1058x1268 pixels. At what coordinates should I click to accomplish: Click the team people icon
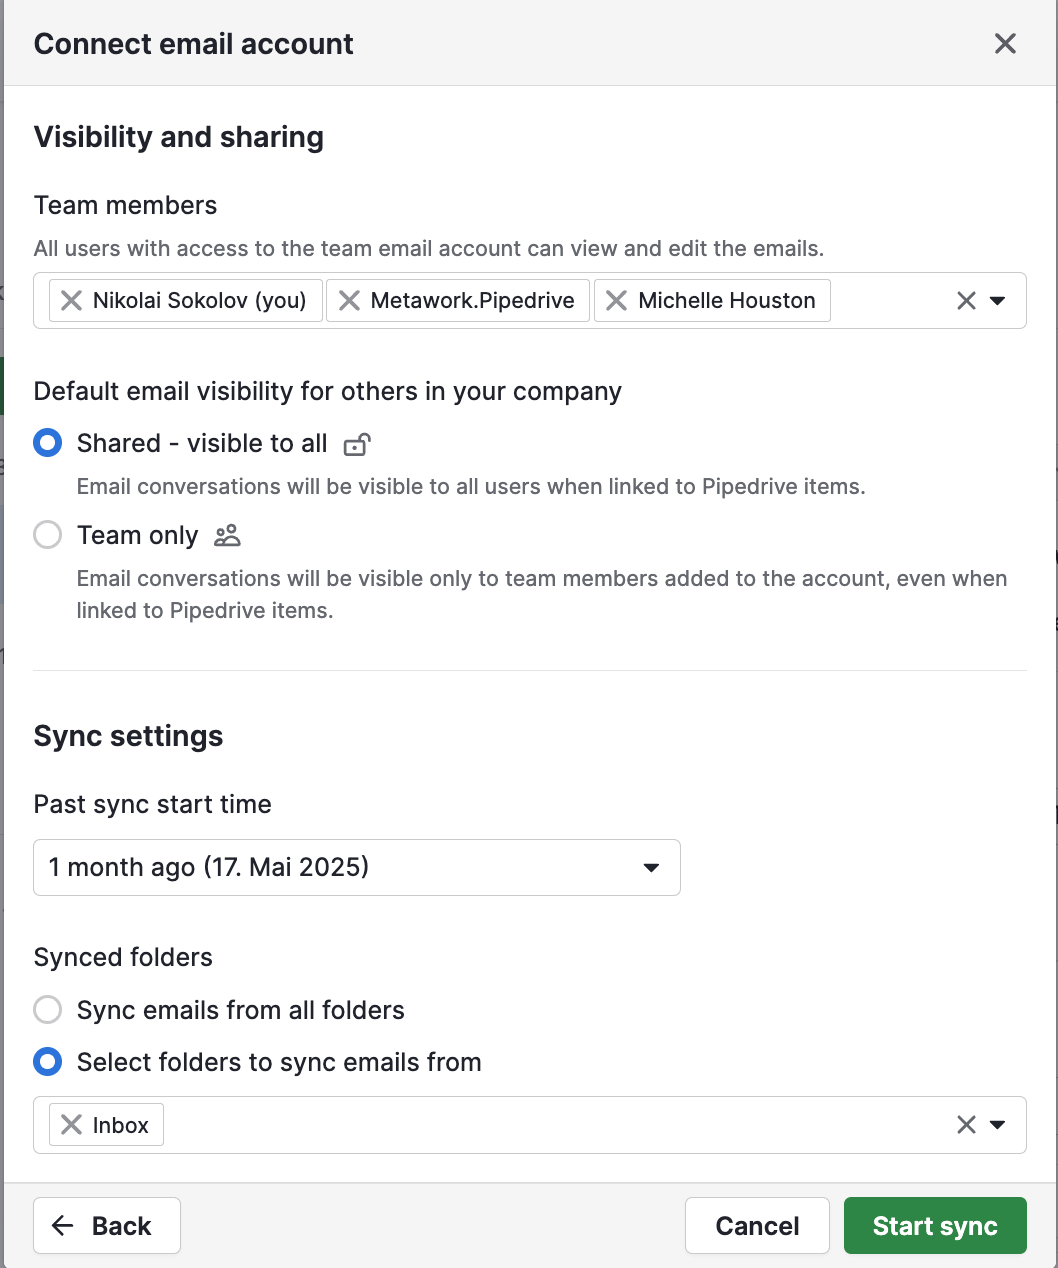(228, 536)
